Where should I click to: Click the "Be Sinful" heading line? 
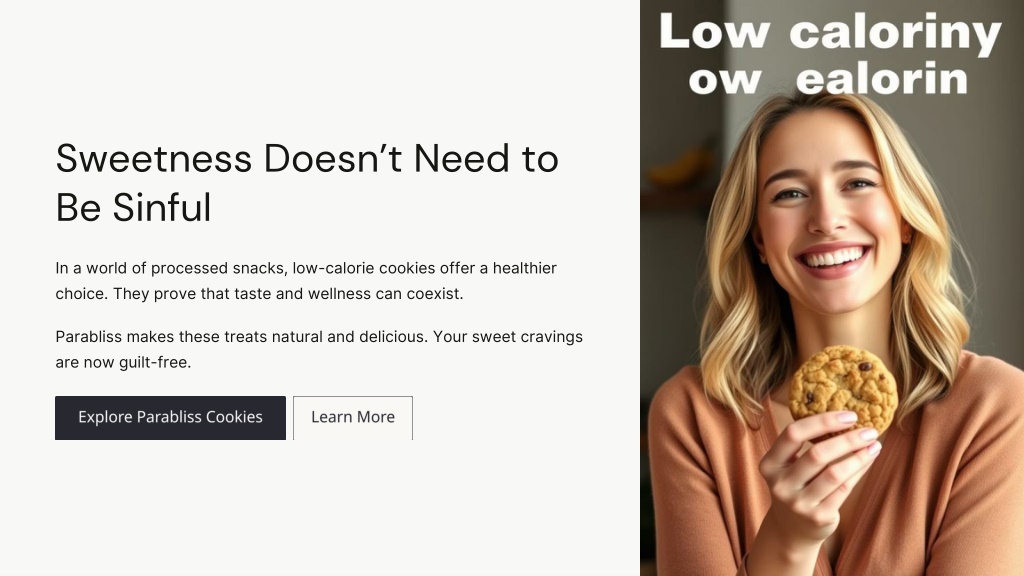(133, 208)
